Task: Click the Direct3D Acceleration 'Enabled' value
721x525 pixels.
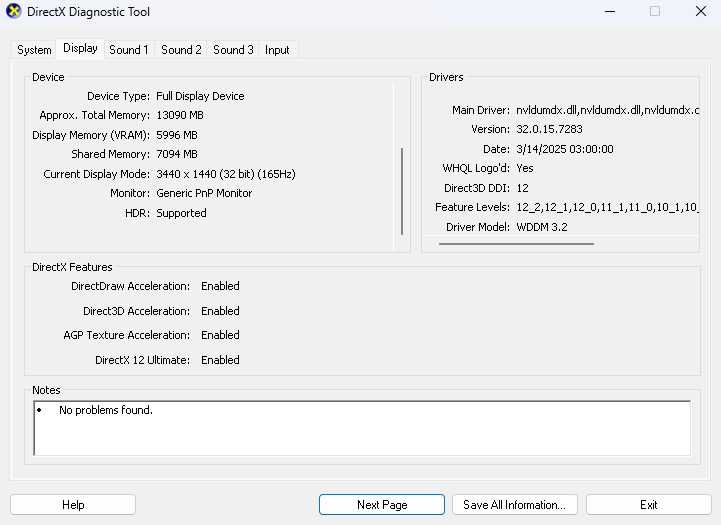Action: pos(220,311)
